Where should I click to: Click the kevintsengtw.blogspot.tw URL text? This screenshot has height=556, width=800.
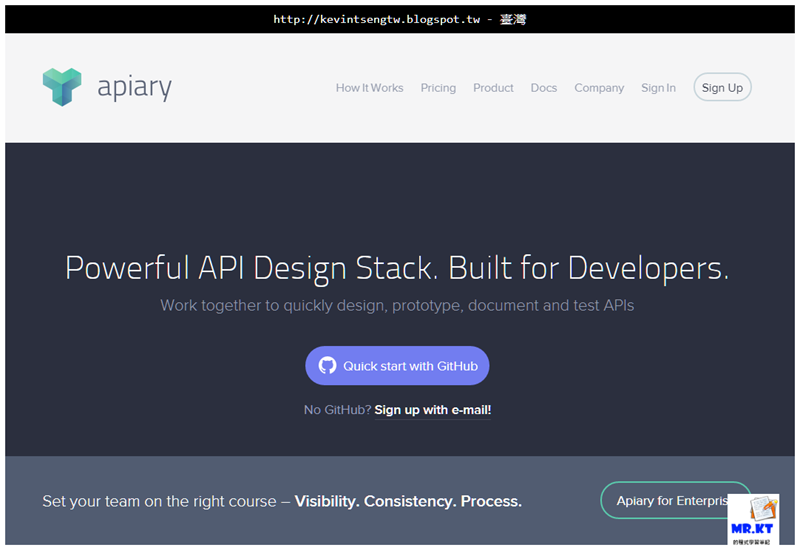coord(377,19)
